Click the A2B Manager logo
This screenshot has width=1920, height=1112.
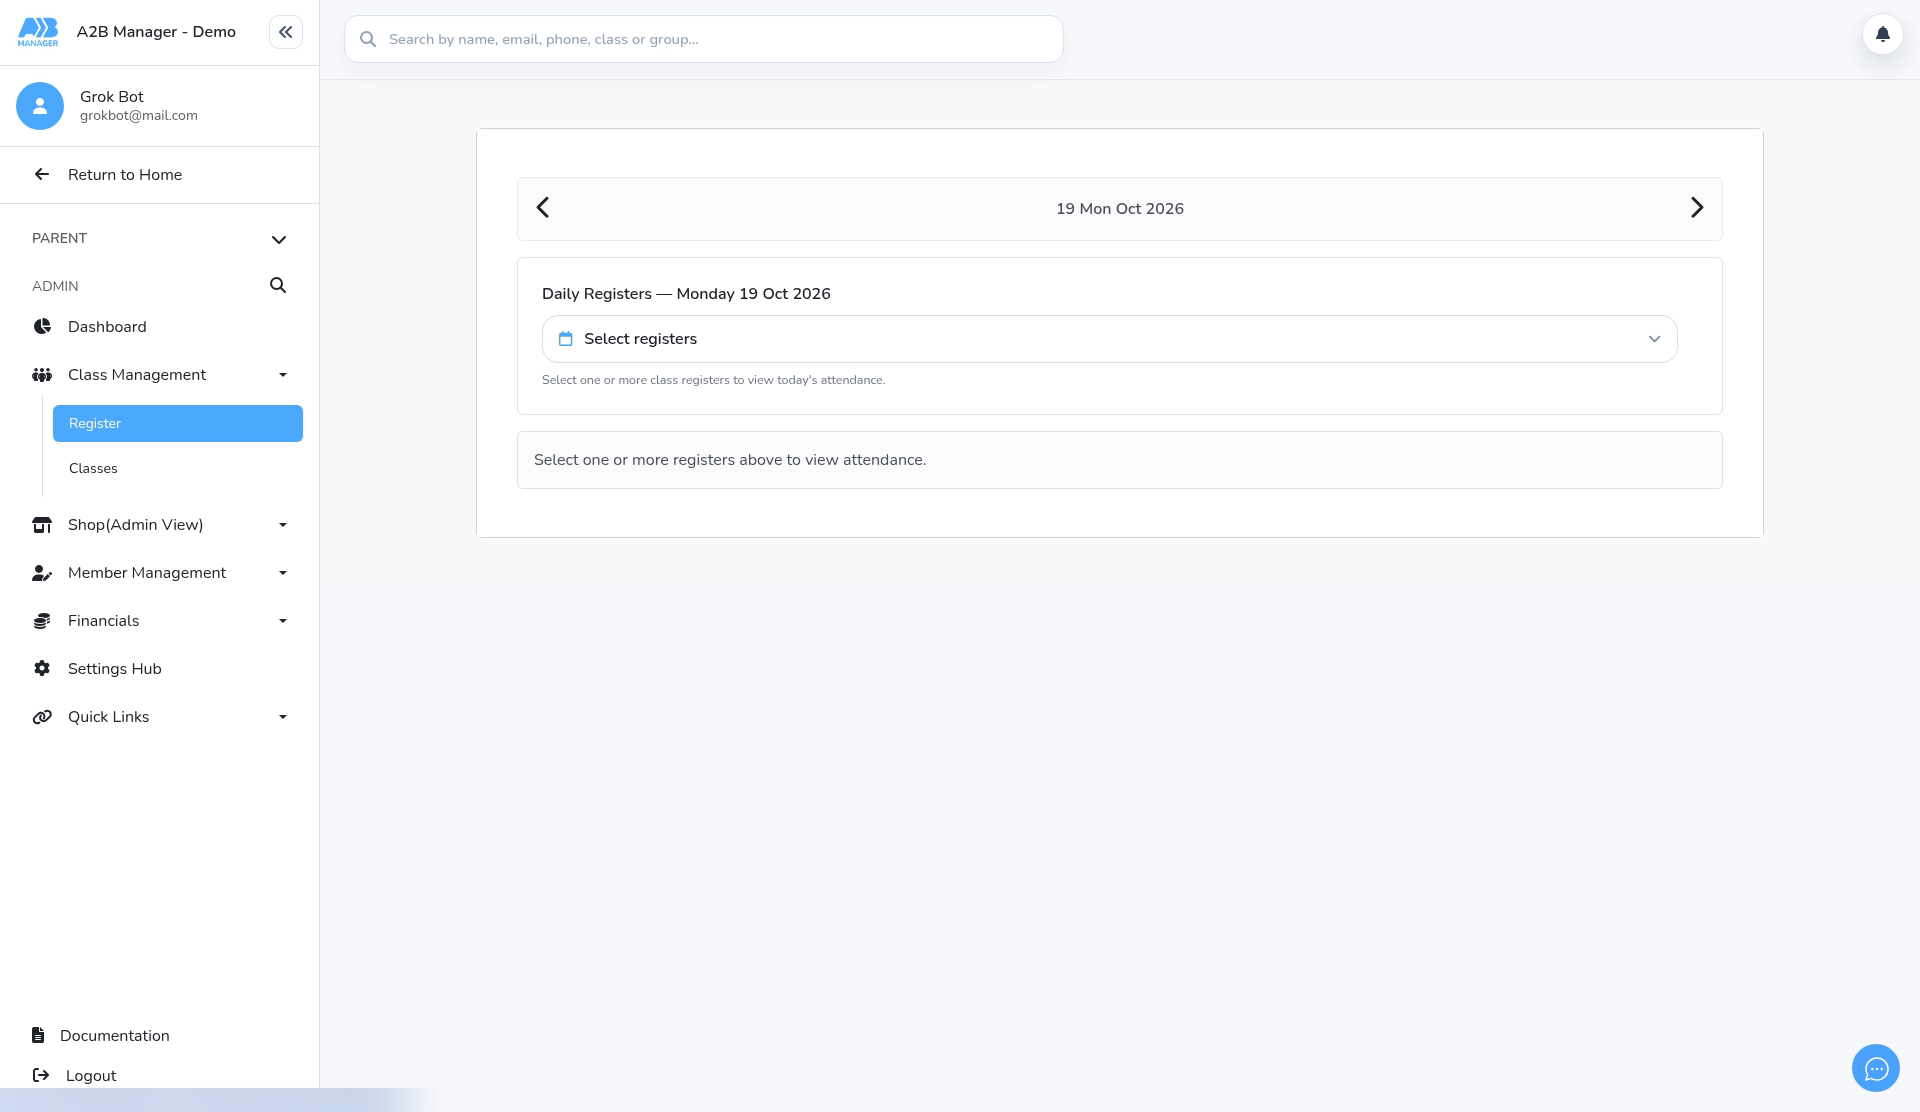[38, 32]
